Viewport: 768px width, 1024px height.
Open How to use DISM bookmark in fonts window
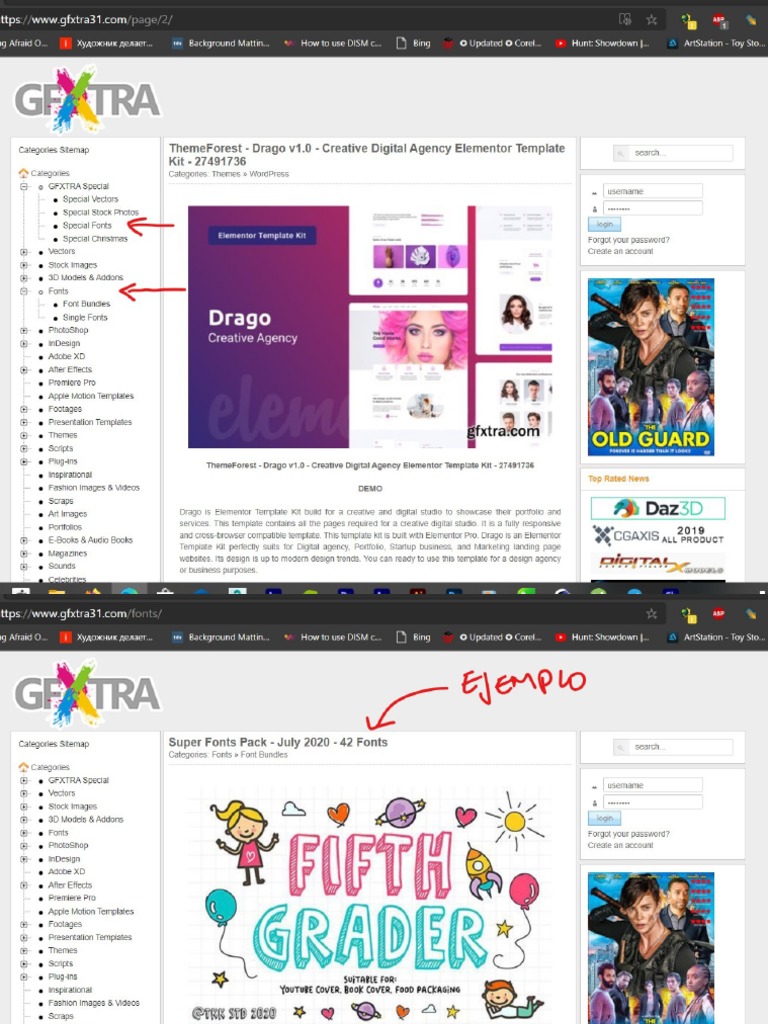point(333,637)
